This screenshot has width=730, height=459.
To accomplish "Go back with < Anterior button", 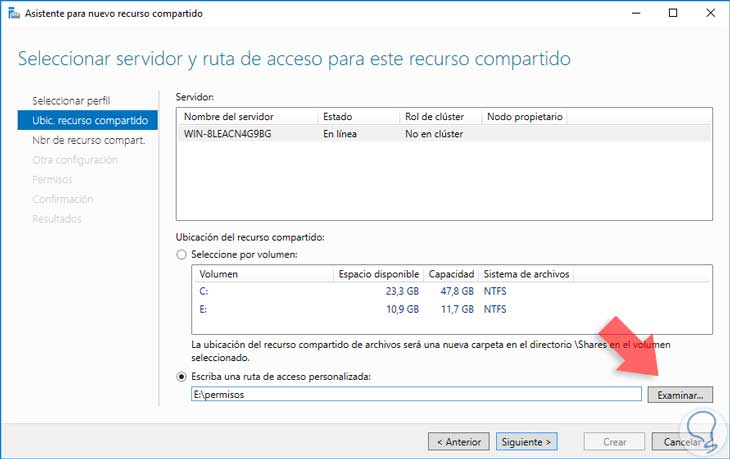I will [x=459, y=441].
